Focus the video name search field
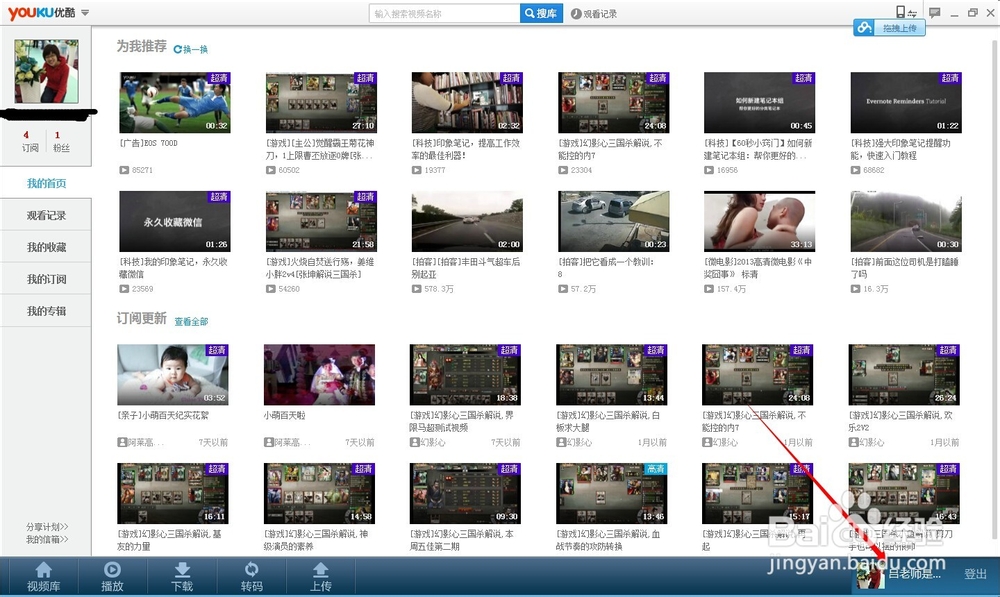 [445, 13]
